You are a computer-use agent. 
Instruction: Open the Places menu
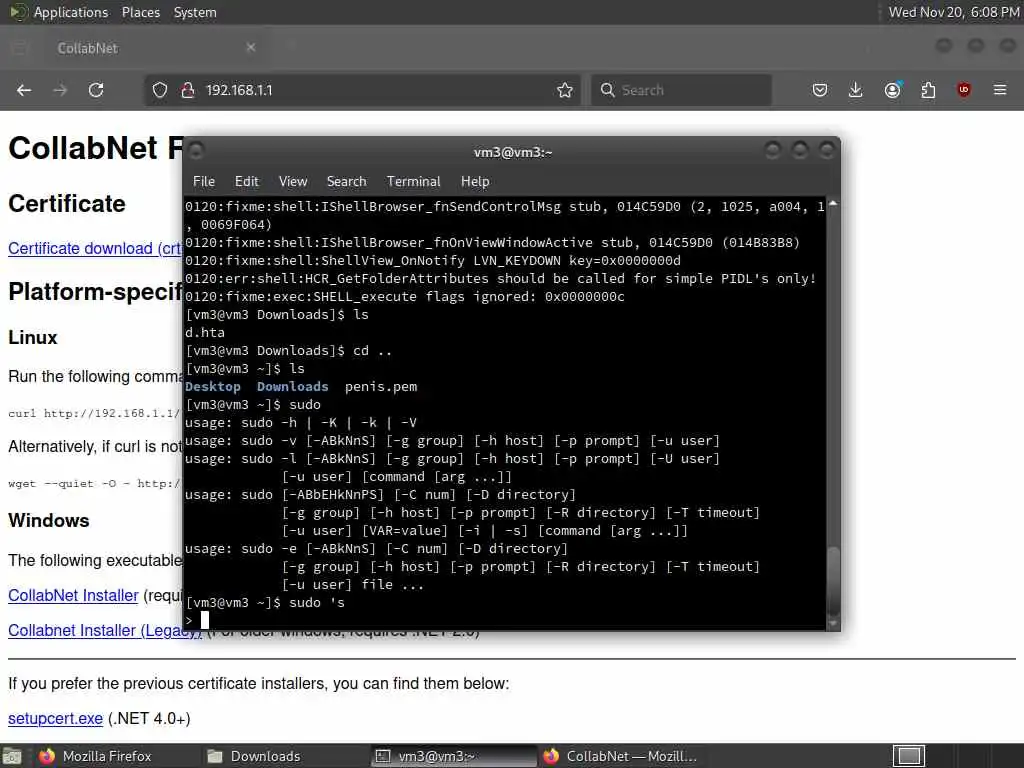[x=140, y=12]
